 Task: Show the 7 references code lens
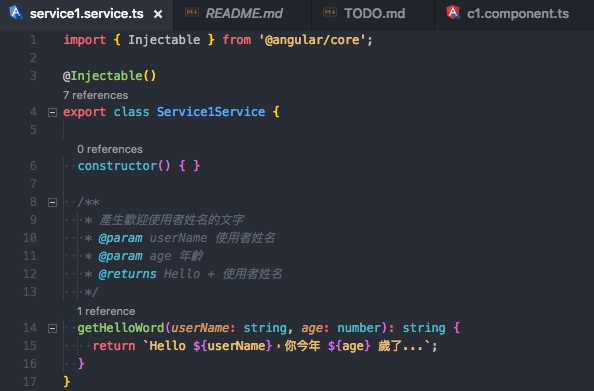pyautogui.click(x=95, y=95)
